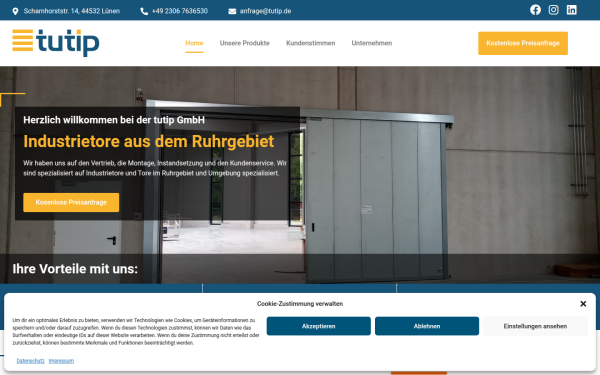Screen dimensions: 600x375
Task: Open the Unternehmen menu item
Action: 372,43
